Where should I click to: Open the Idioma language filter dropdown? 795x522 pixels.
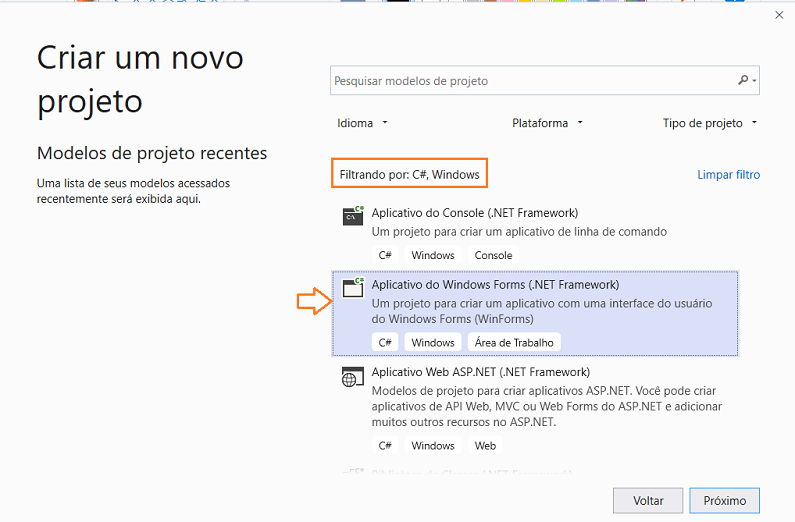[x=362, y=123]
